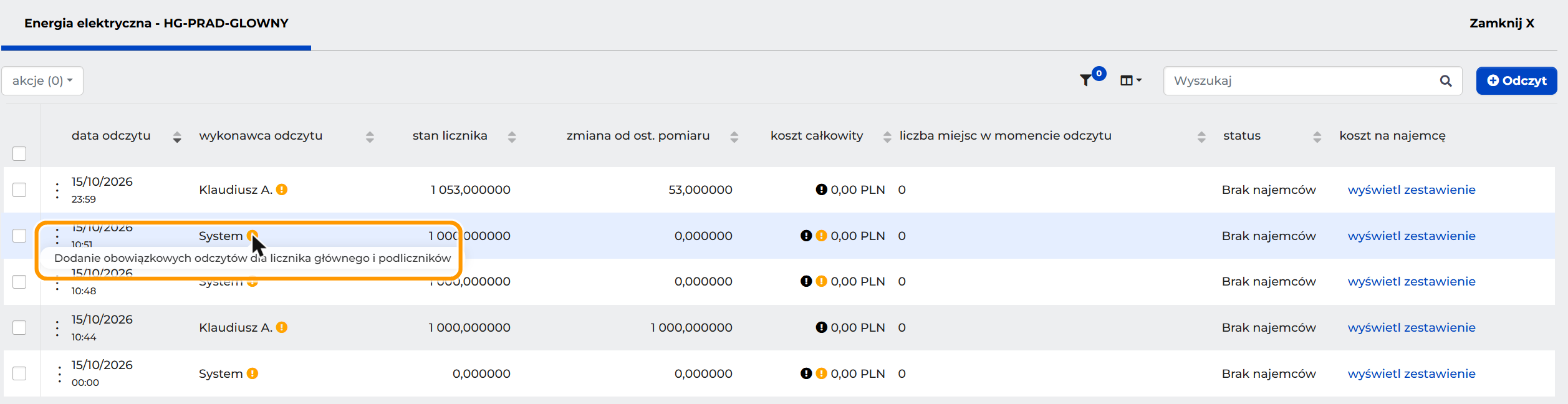Open wyświetl zestawienie for 10:48 row
This screenshot has height=404, width=1568.
1411,282
